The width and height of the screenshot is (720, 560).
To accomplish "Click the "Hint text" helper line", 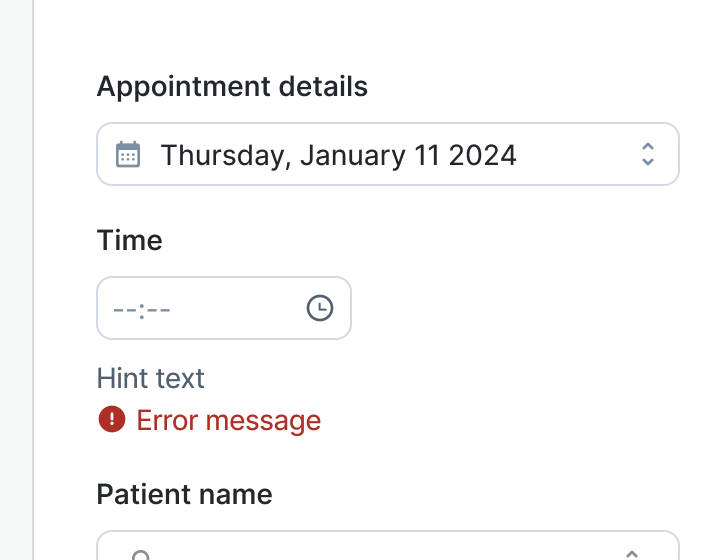I will click(151, 378).
